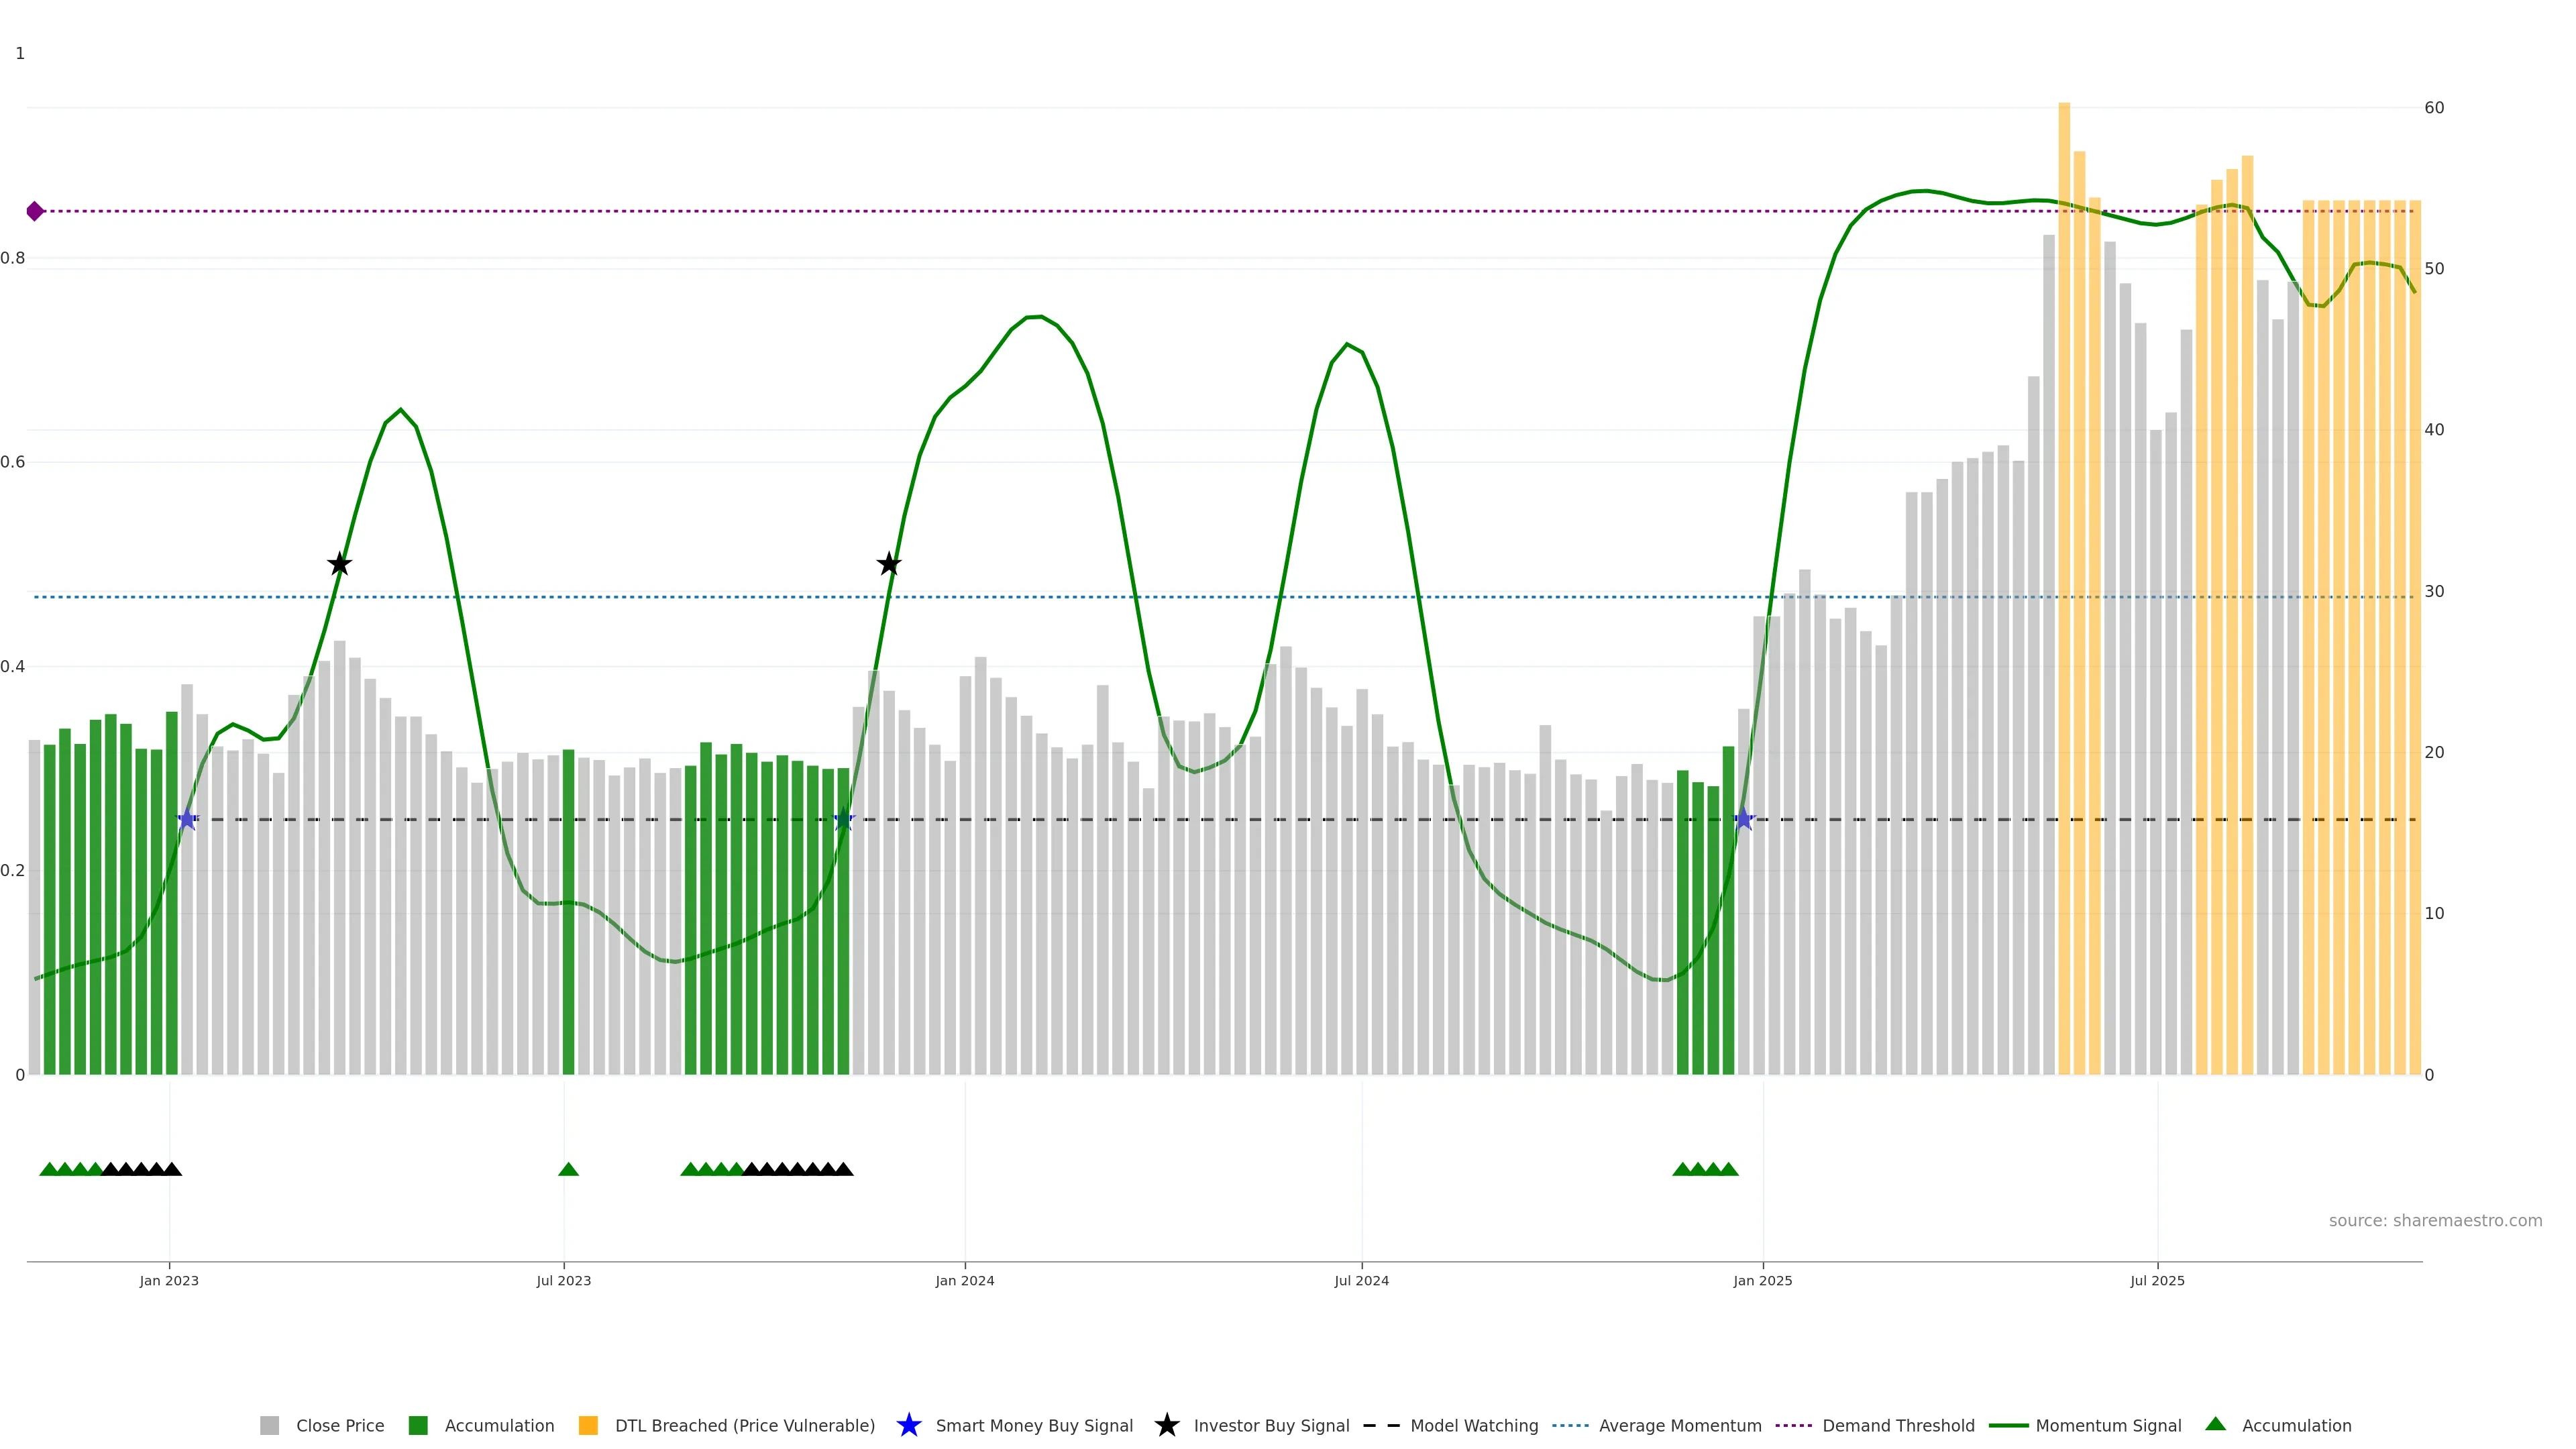Toggle the Model Watching legend entry
This screenshot has height=1449, width=2576.
1473,1425
